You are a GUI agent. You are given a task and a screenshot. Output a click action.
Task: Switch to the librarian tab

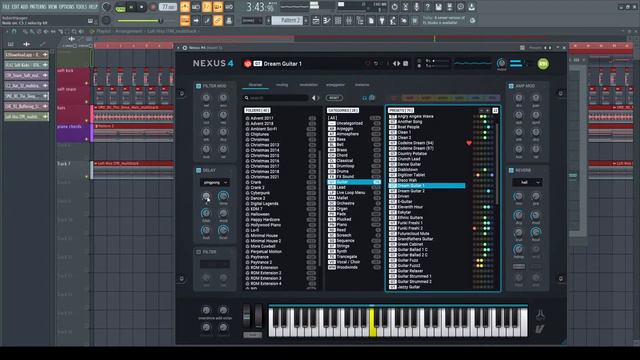256,85
